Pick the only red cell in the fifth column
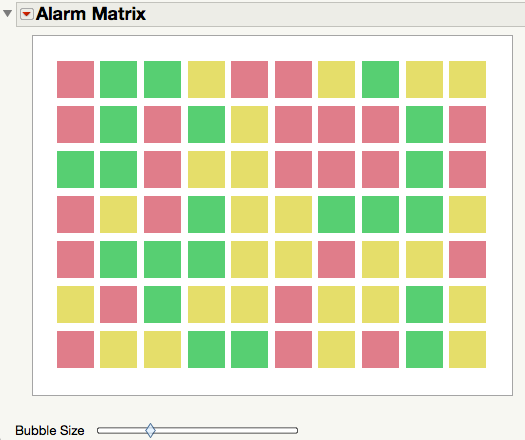Viewport: 525px width, 440px height. [x=249, y=79]
